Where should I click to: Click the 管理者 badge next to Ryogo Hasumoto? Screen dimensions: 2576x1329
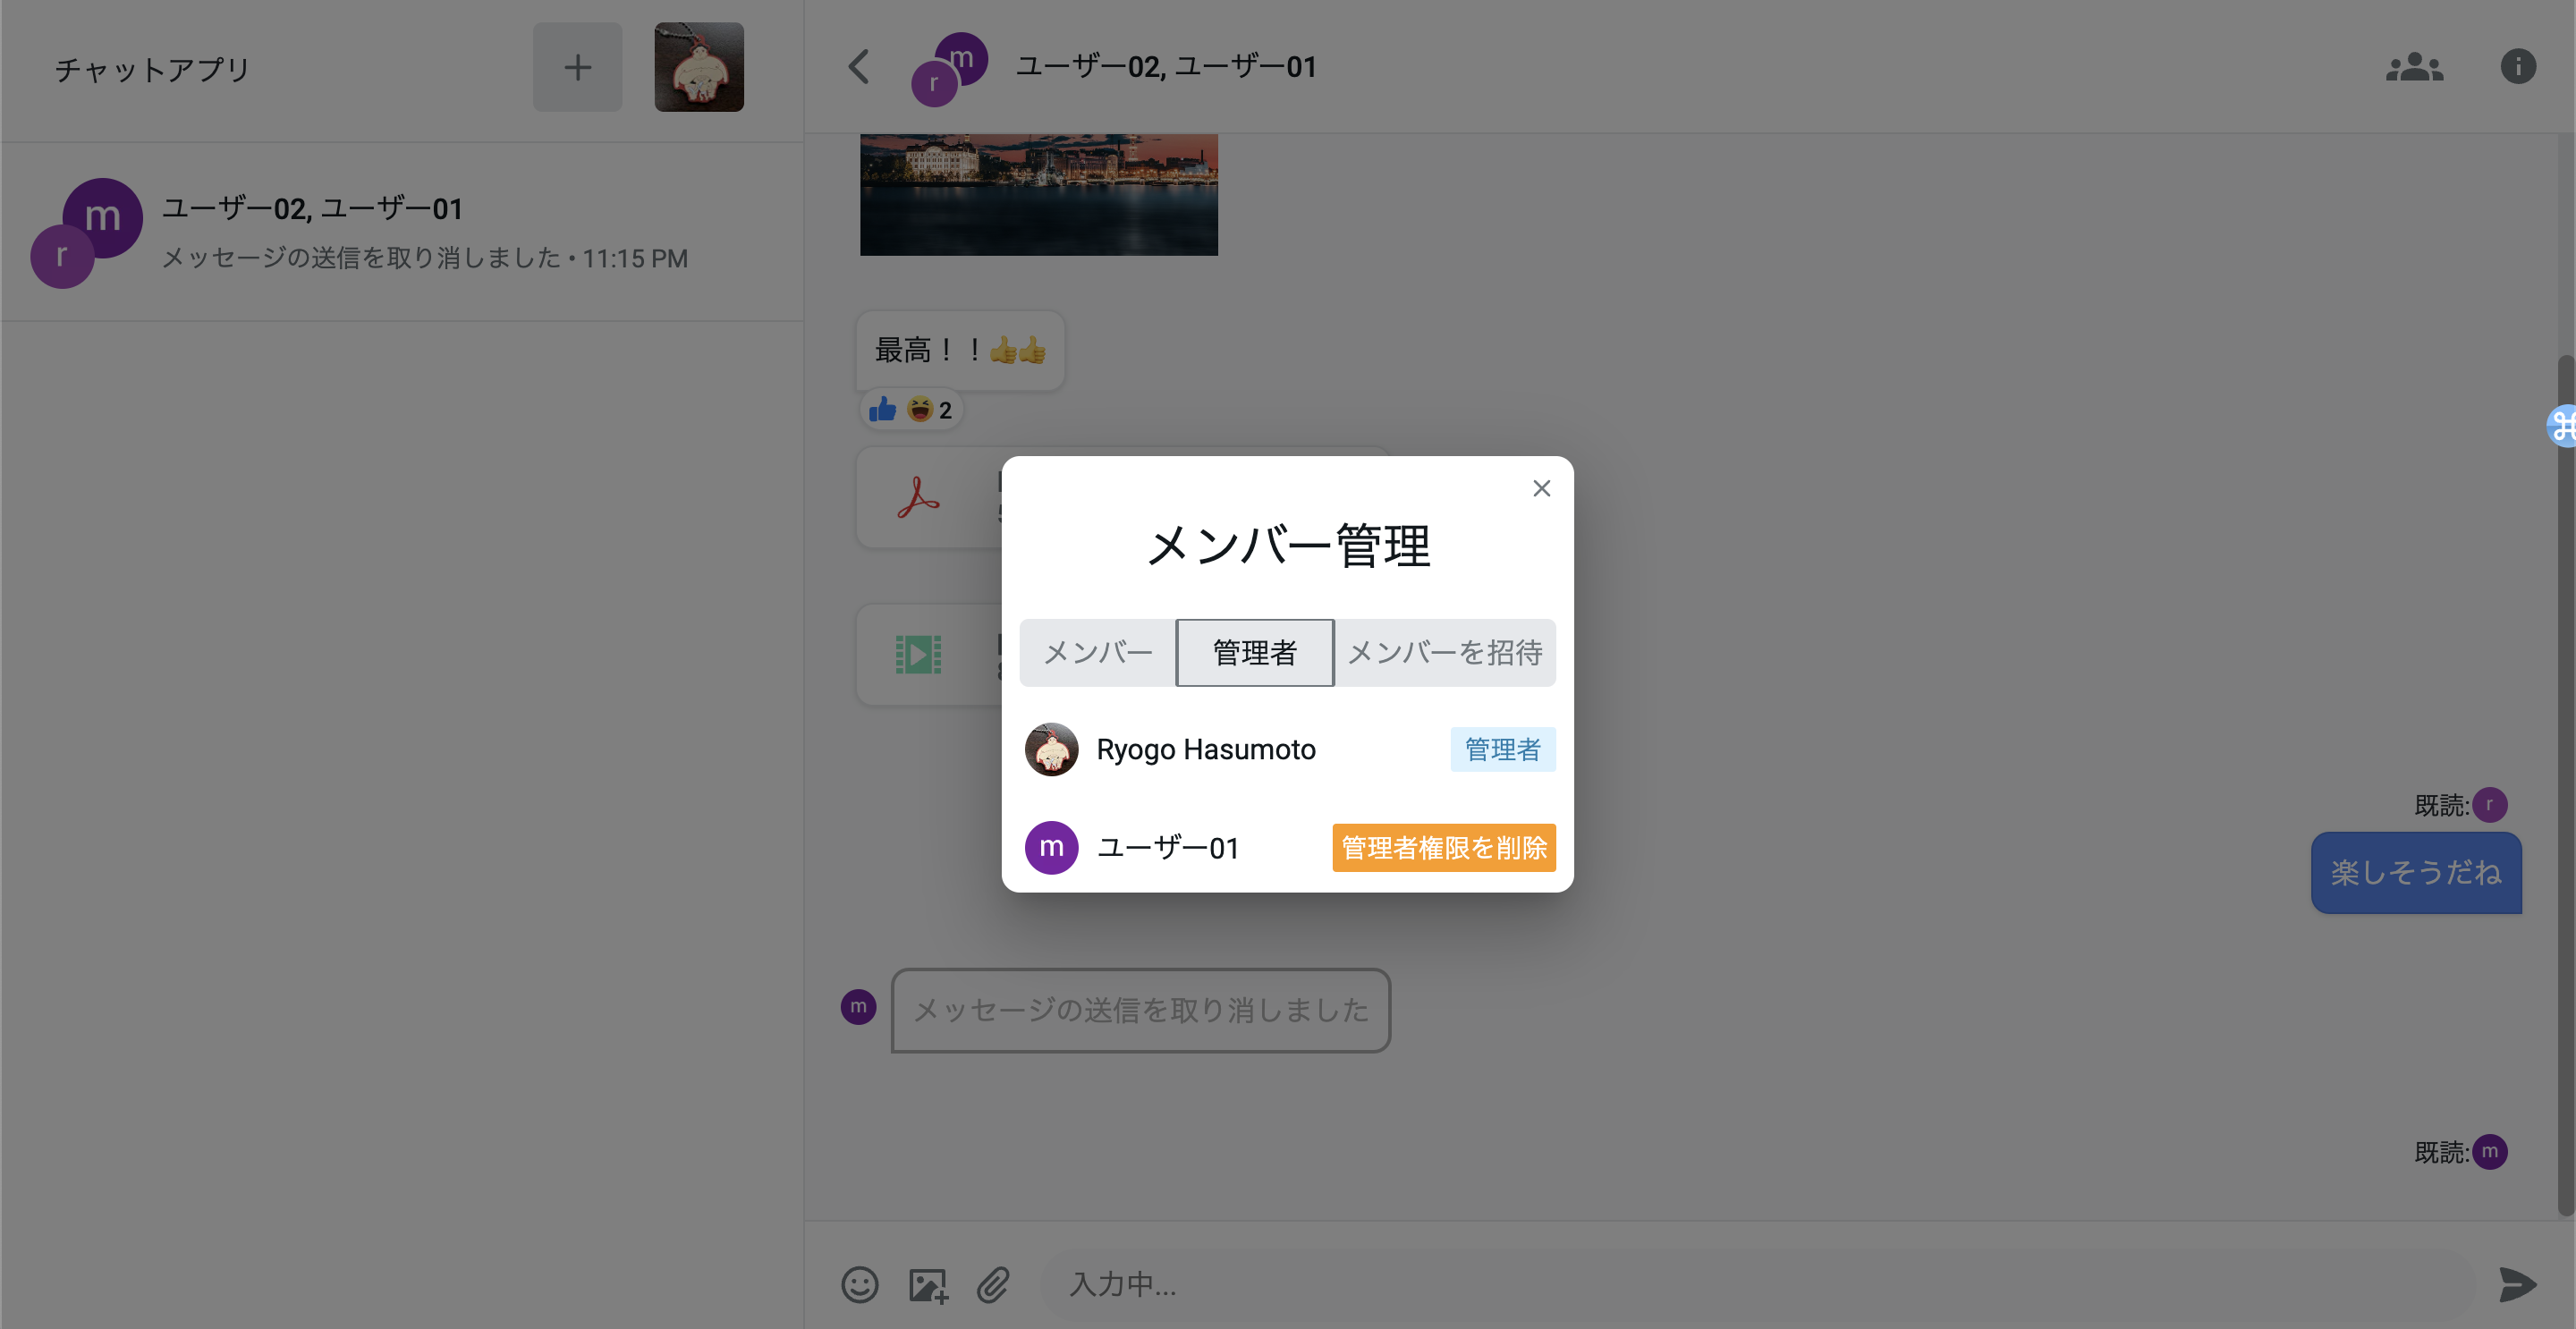[1502, 749]
